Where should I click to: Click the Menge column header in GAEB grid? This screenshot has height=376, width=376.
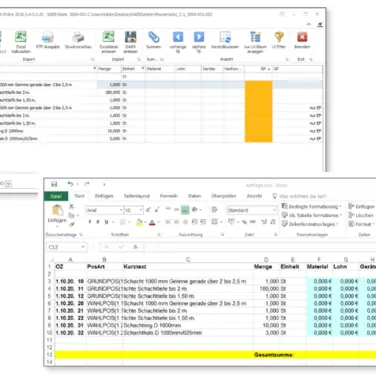[x=109, y=69]
